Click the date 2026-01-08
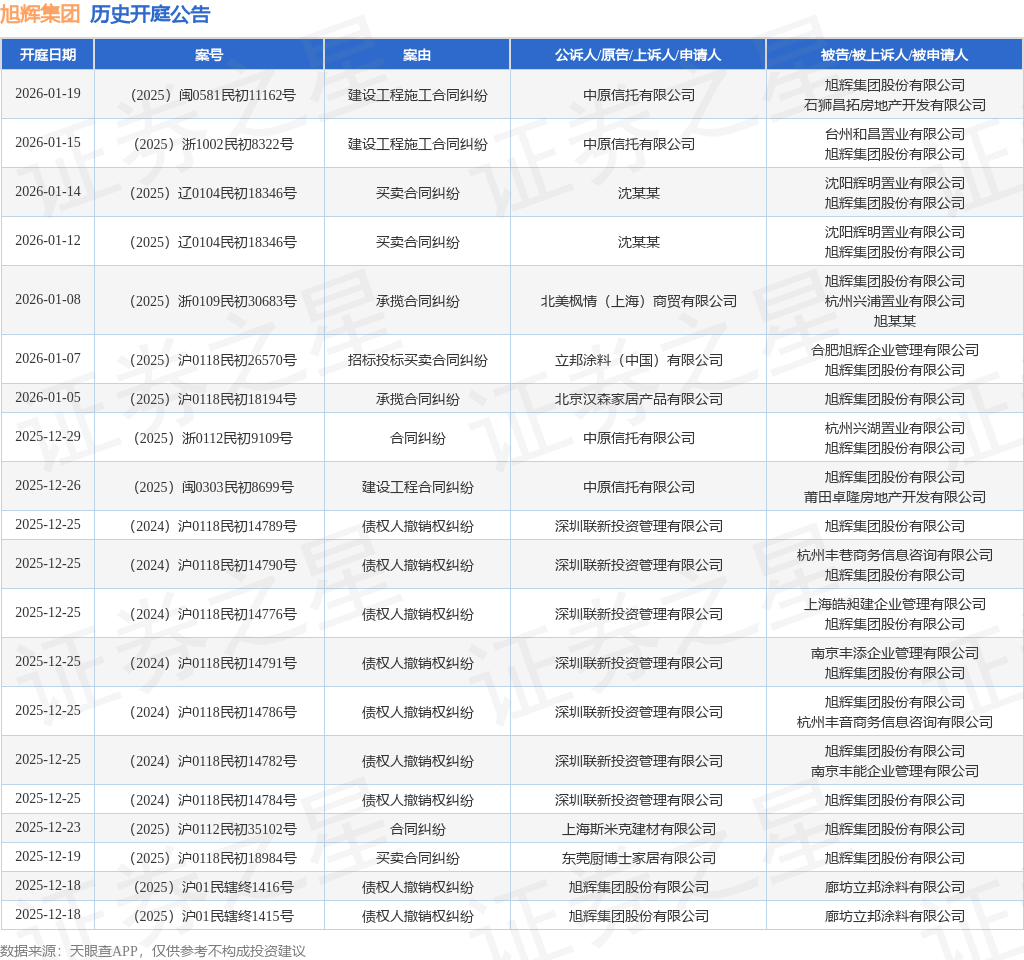1024x960 pixels. point(48,299)
